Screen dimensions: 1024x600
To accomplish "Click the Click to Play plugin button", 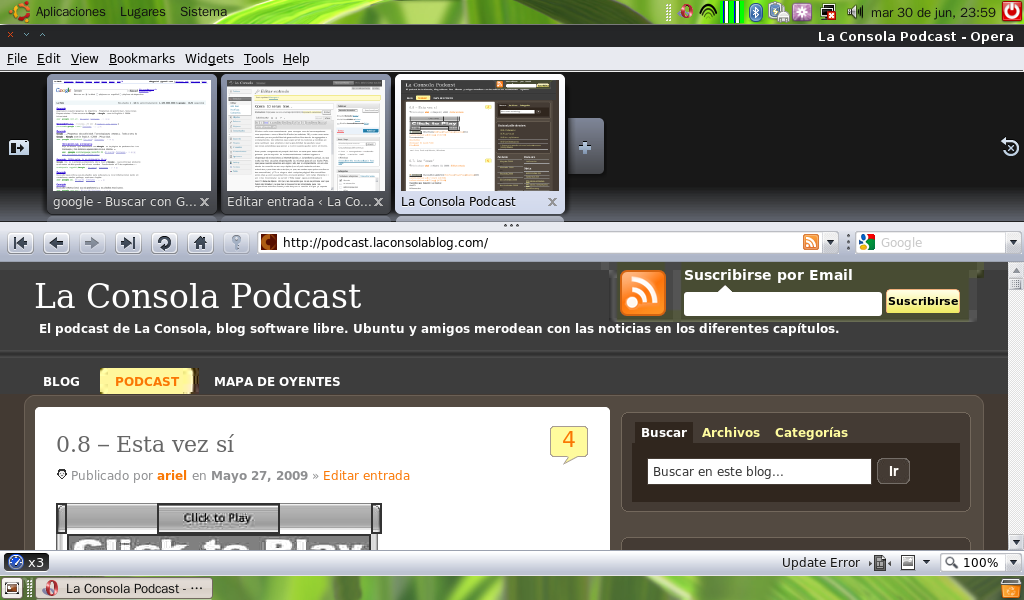I will [x=219, y=518].
